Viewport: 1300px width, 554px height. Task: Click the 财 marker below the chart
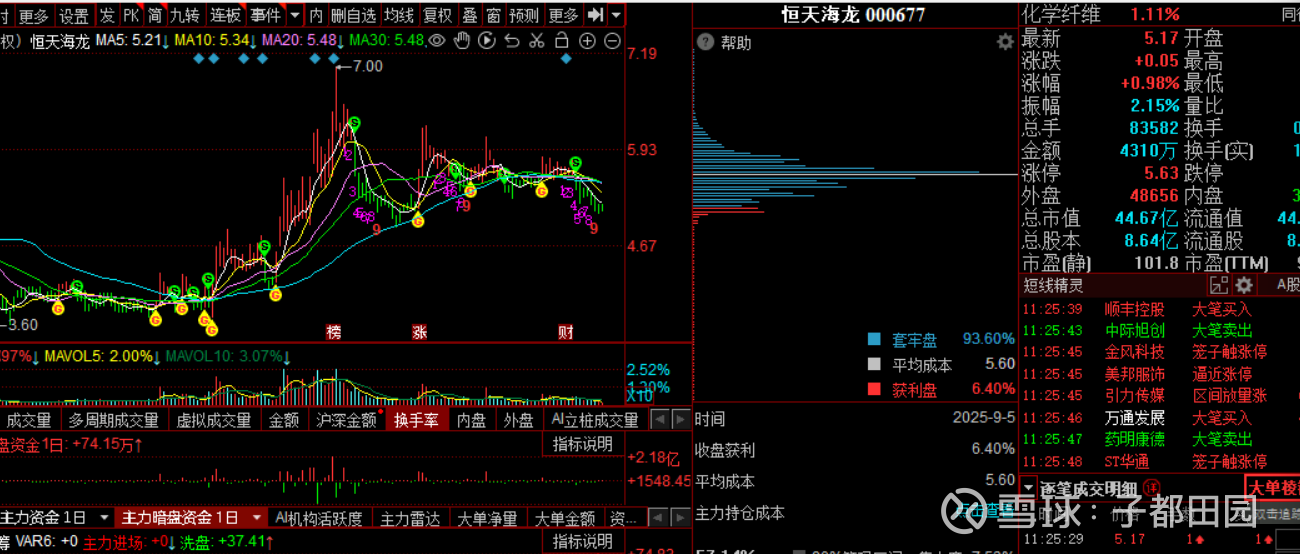(x=566, y=331)
